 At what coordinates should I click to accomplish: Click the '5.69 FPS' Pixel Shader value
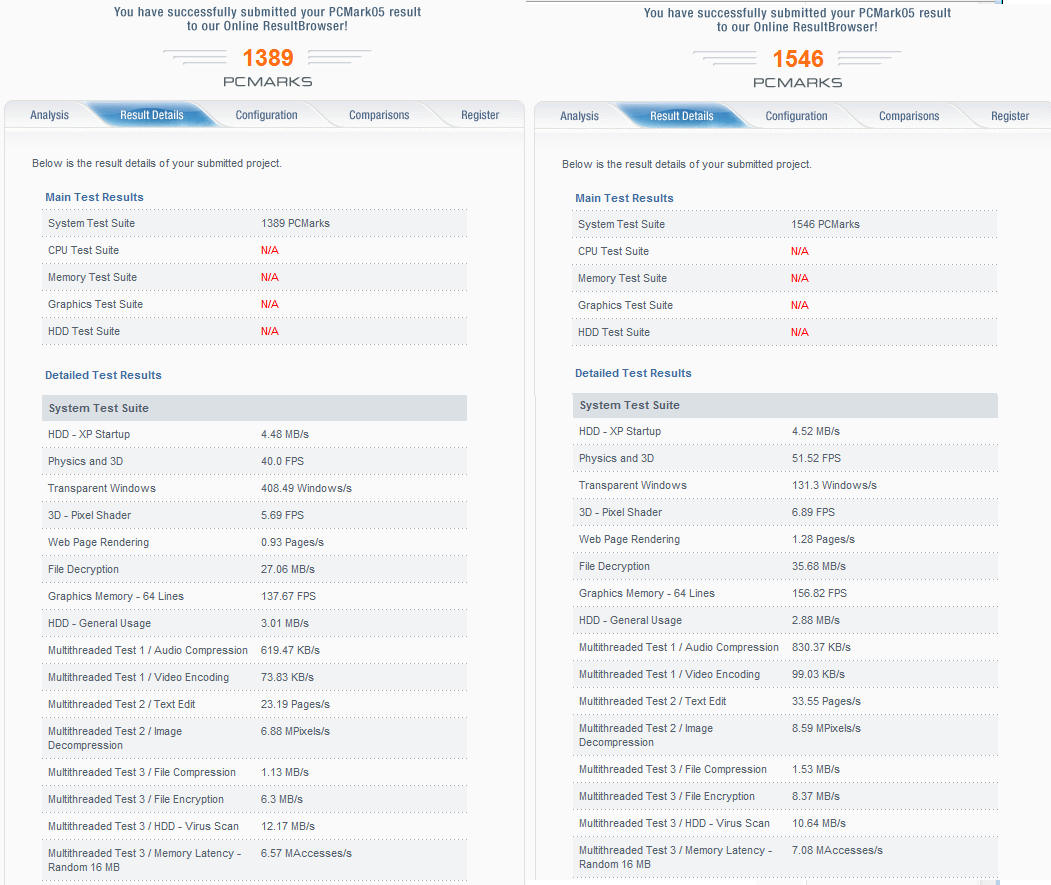282,515
